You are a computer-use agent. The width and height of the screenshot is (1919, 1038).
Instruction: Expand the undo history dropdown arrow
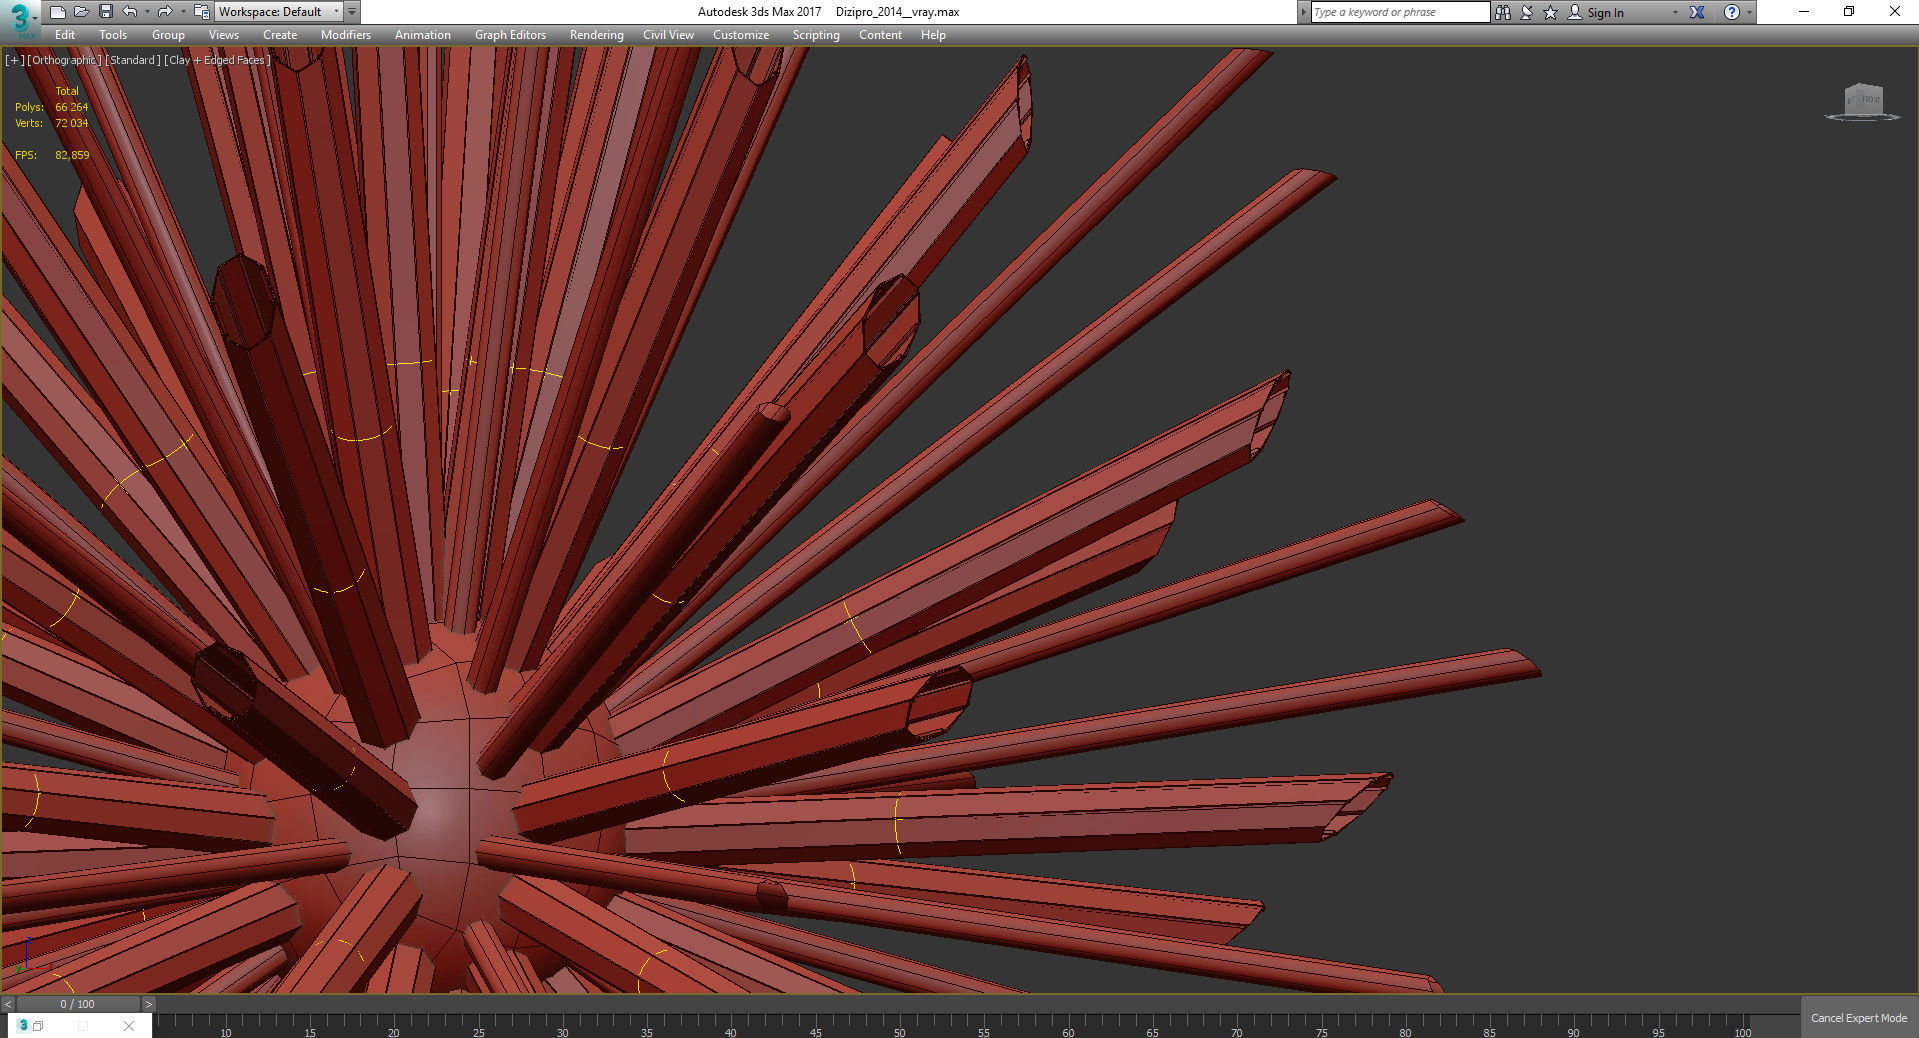(147, 12)
